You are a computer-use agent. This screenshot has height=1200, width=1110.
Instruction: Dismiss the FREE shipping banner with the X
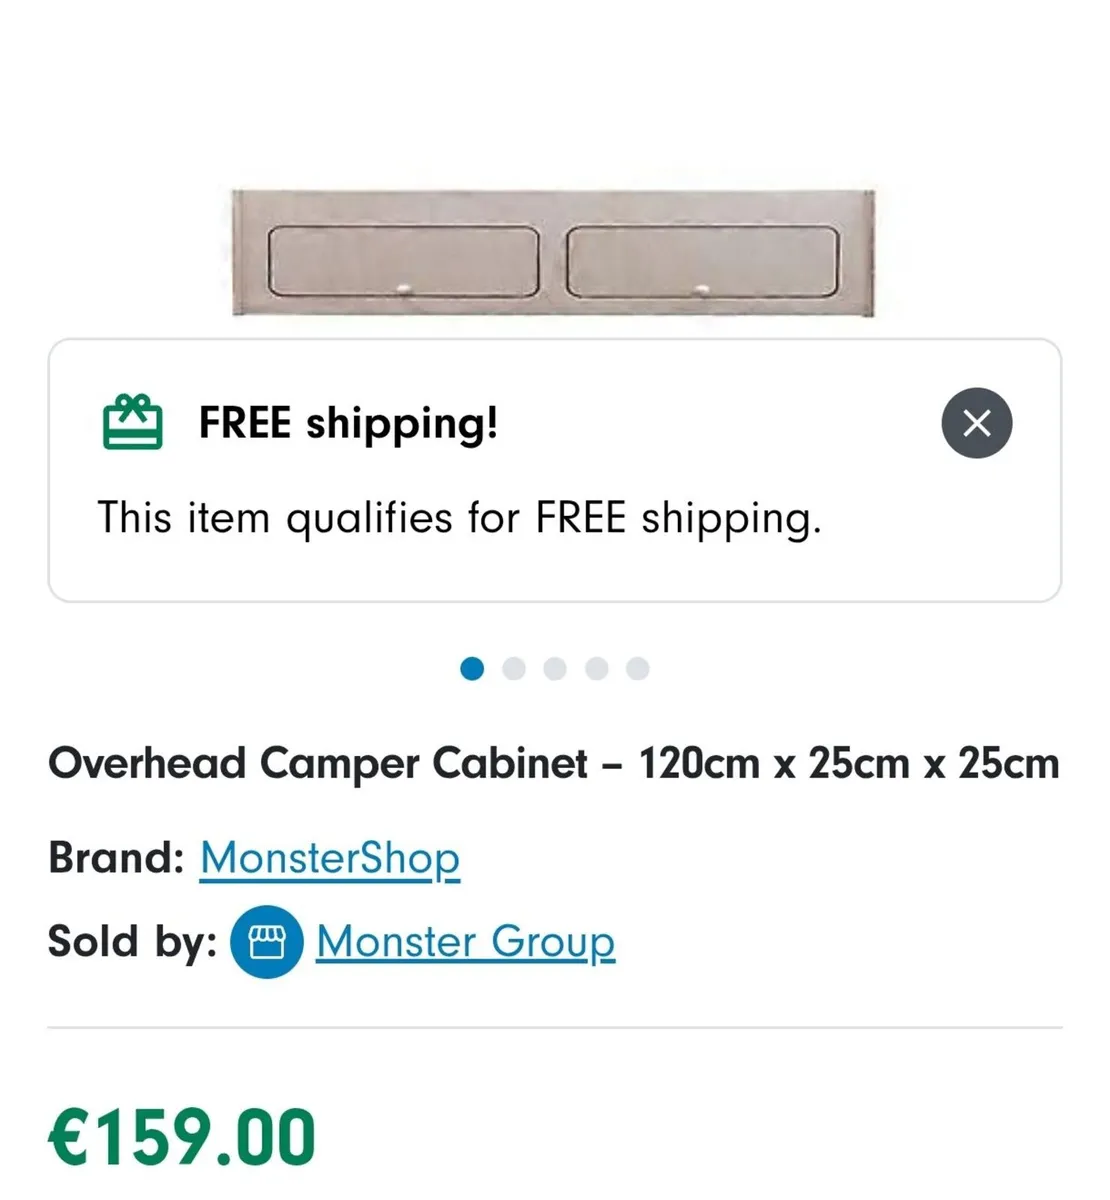[x=977, y=423]
